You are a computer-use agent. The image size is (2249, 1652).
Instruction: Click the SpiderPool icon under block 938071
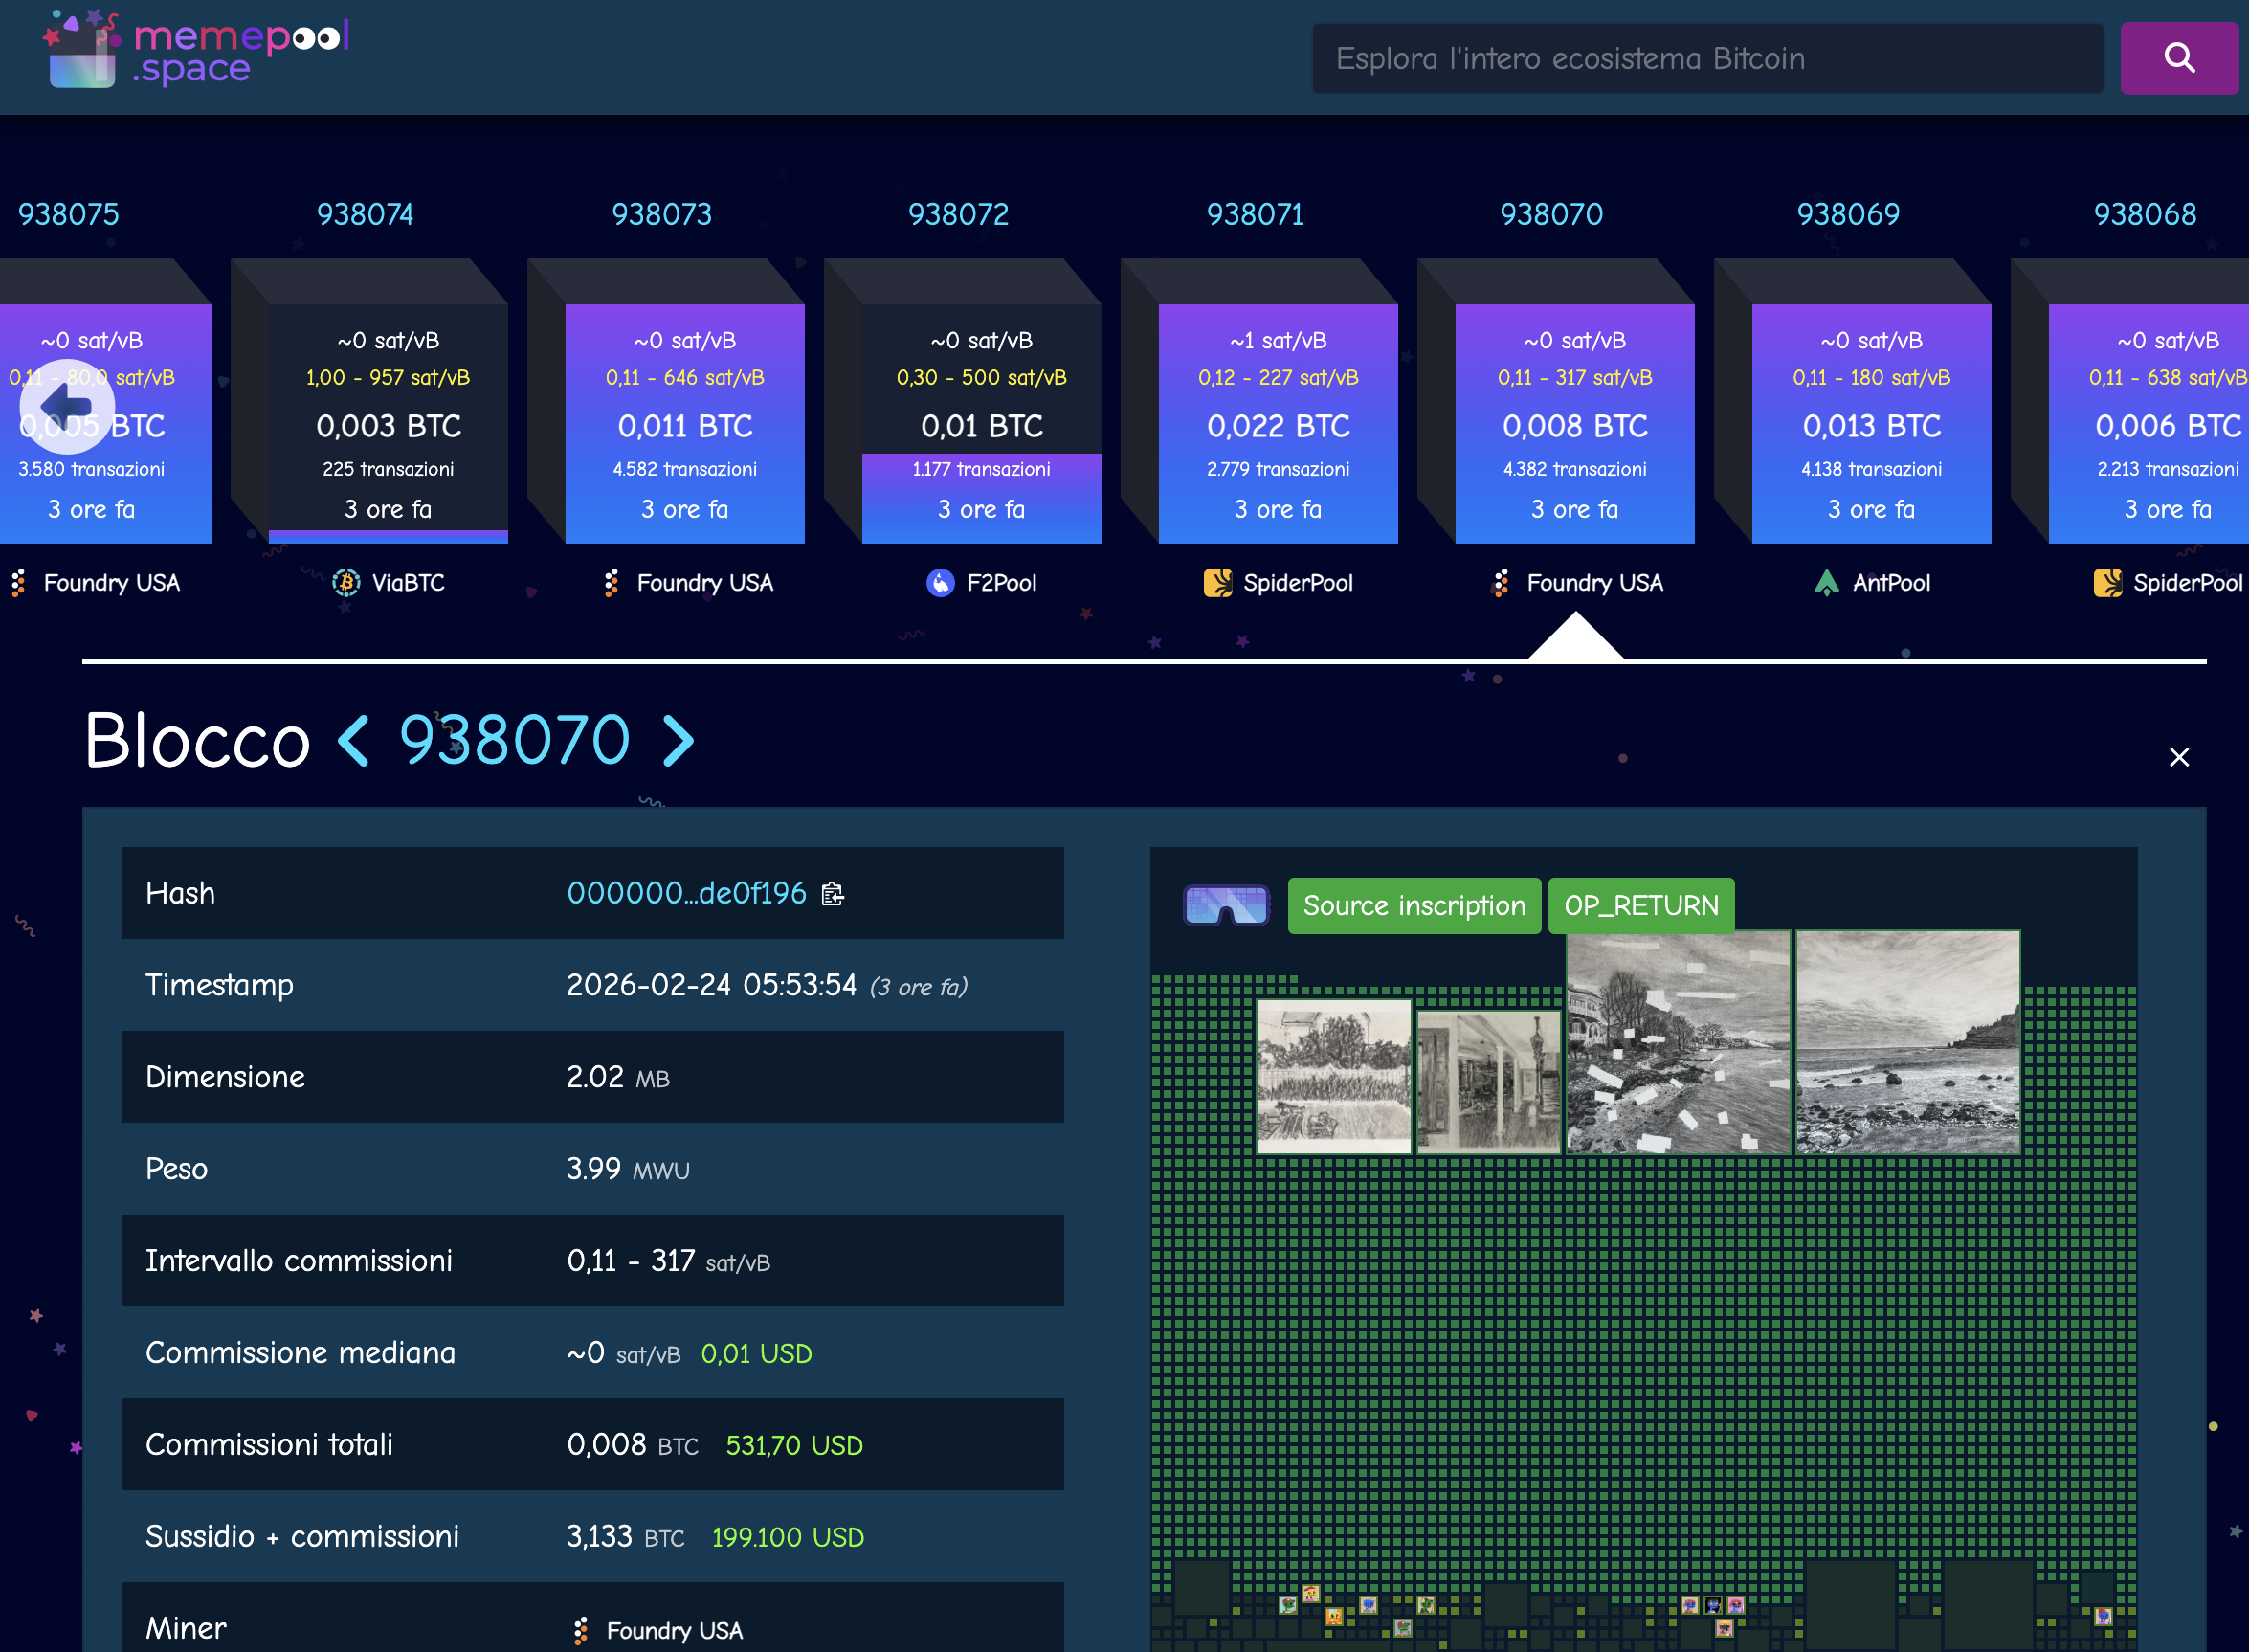(x=1217, y=583)
